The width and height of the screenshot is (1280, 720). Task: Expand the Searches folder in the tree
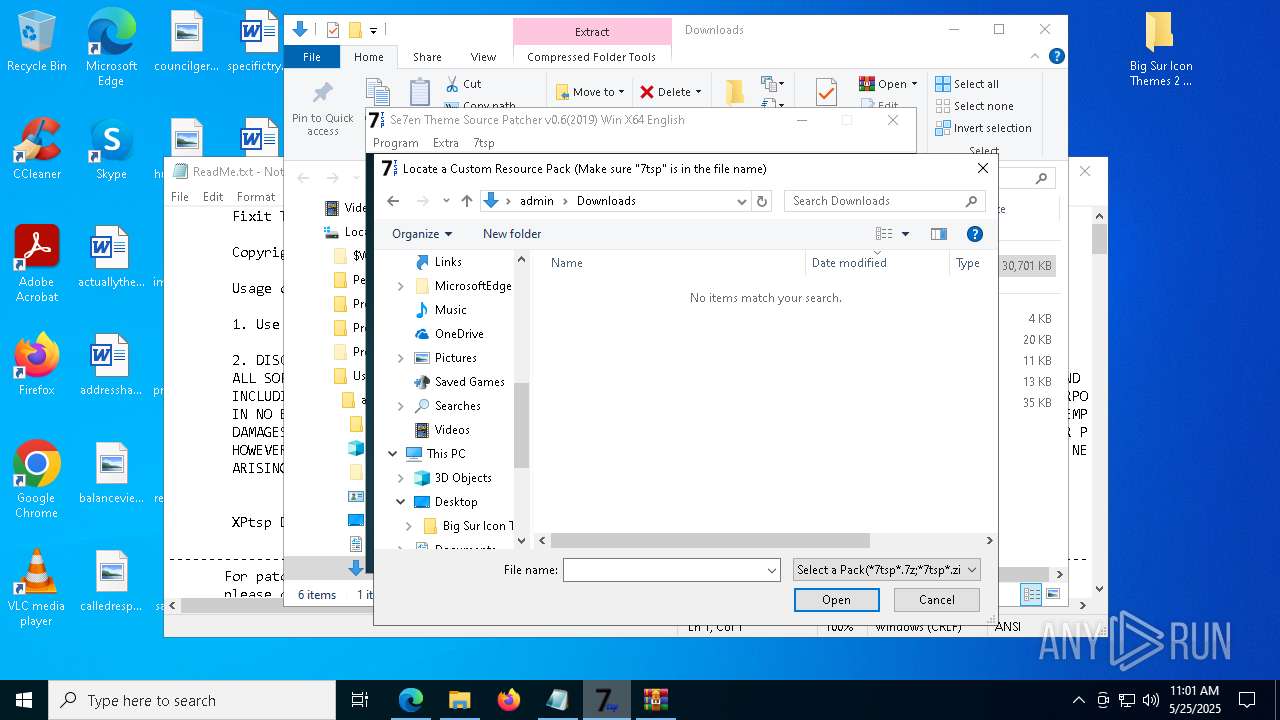coord(401,406)
